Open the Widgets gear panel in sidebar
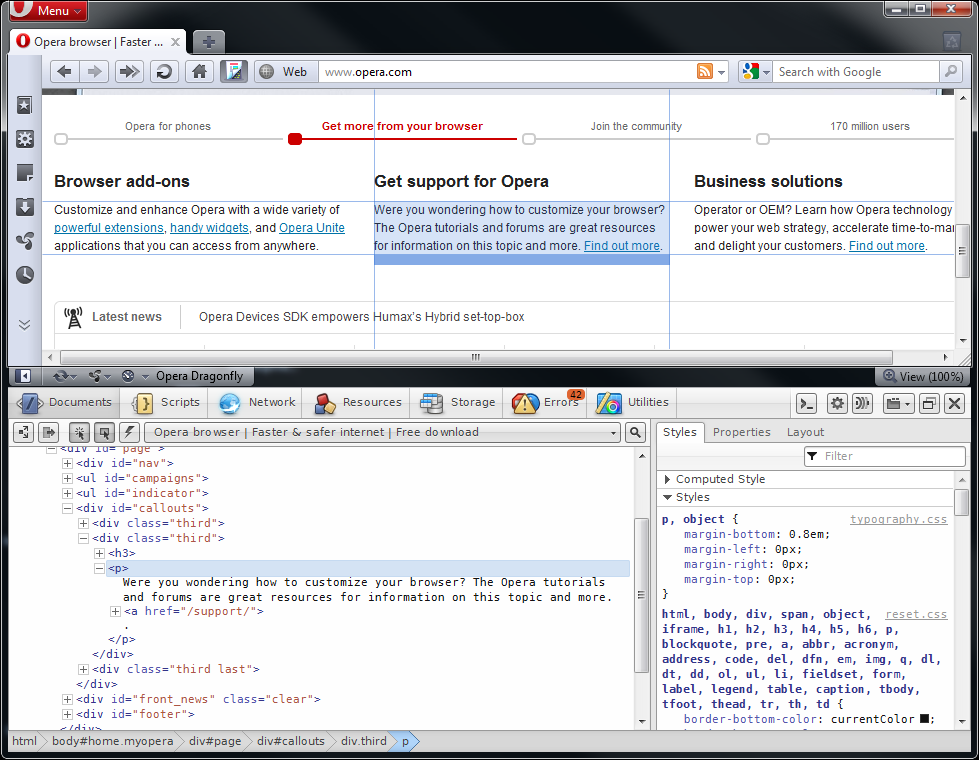The height and width of the screenshot is (760, 979). [x=25, y=139]
